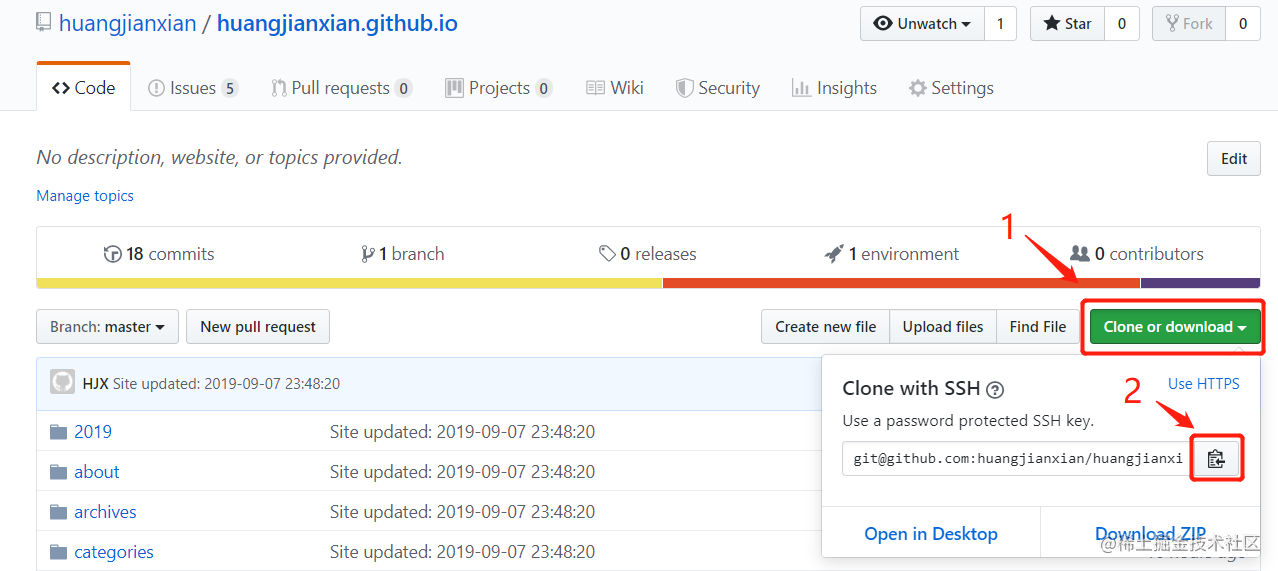Viewport: 1278px width, 571px height.
Task: View the 18 commits history
Action: (159, 254)
